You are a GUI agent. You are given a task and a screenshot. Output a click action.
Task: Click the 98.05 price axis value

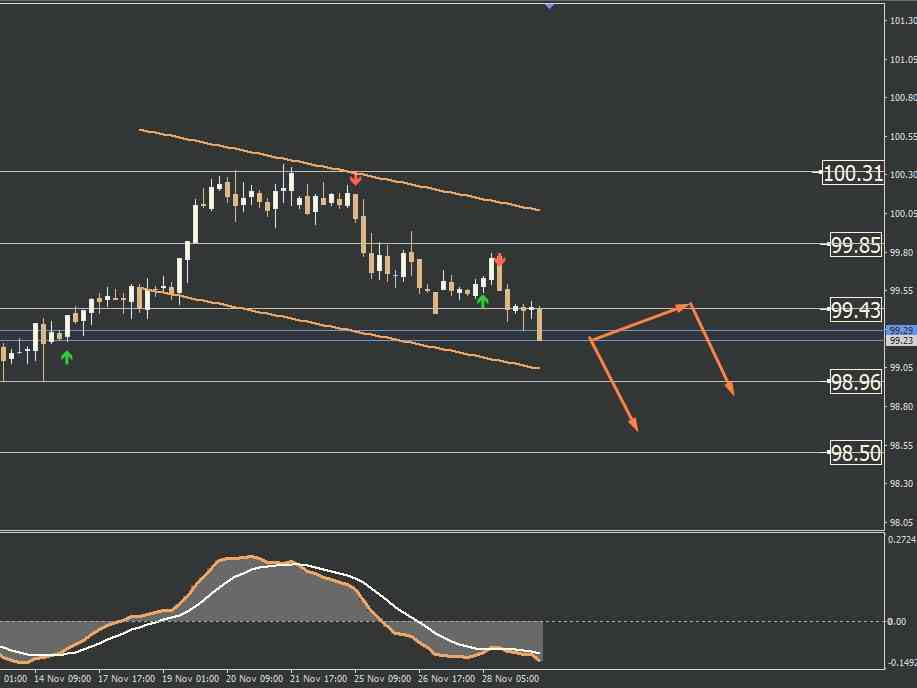(901, 522)
